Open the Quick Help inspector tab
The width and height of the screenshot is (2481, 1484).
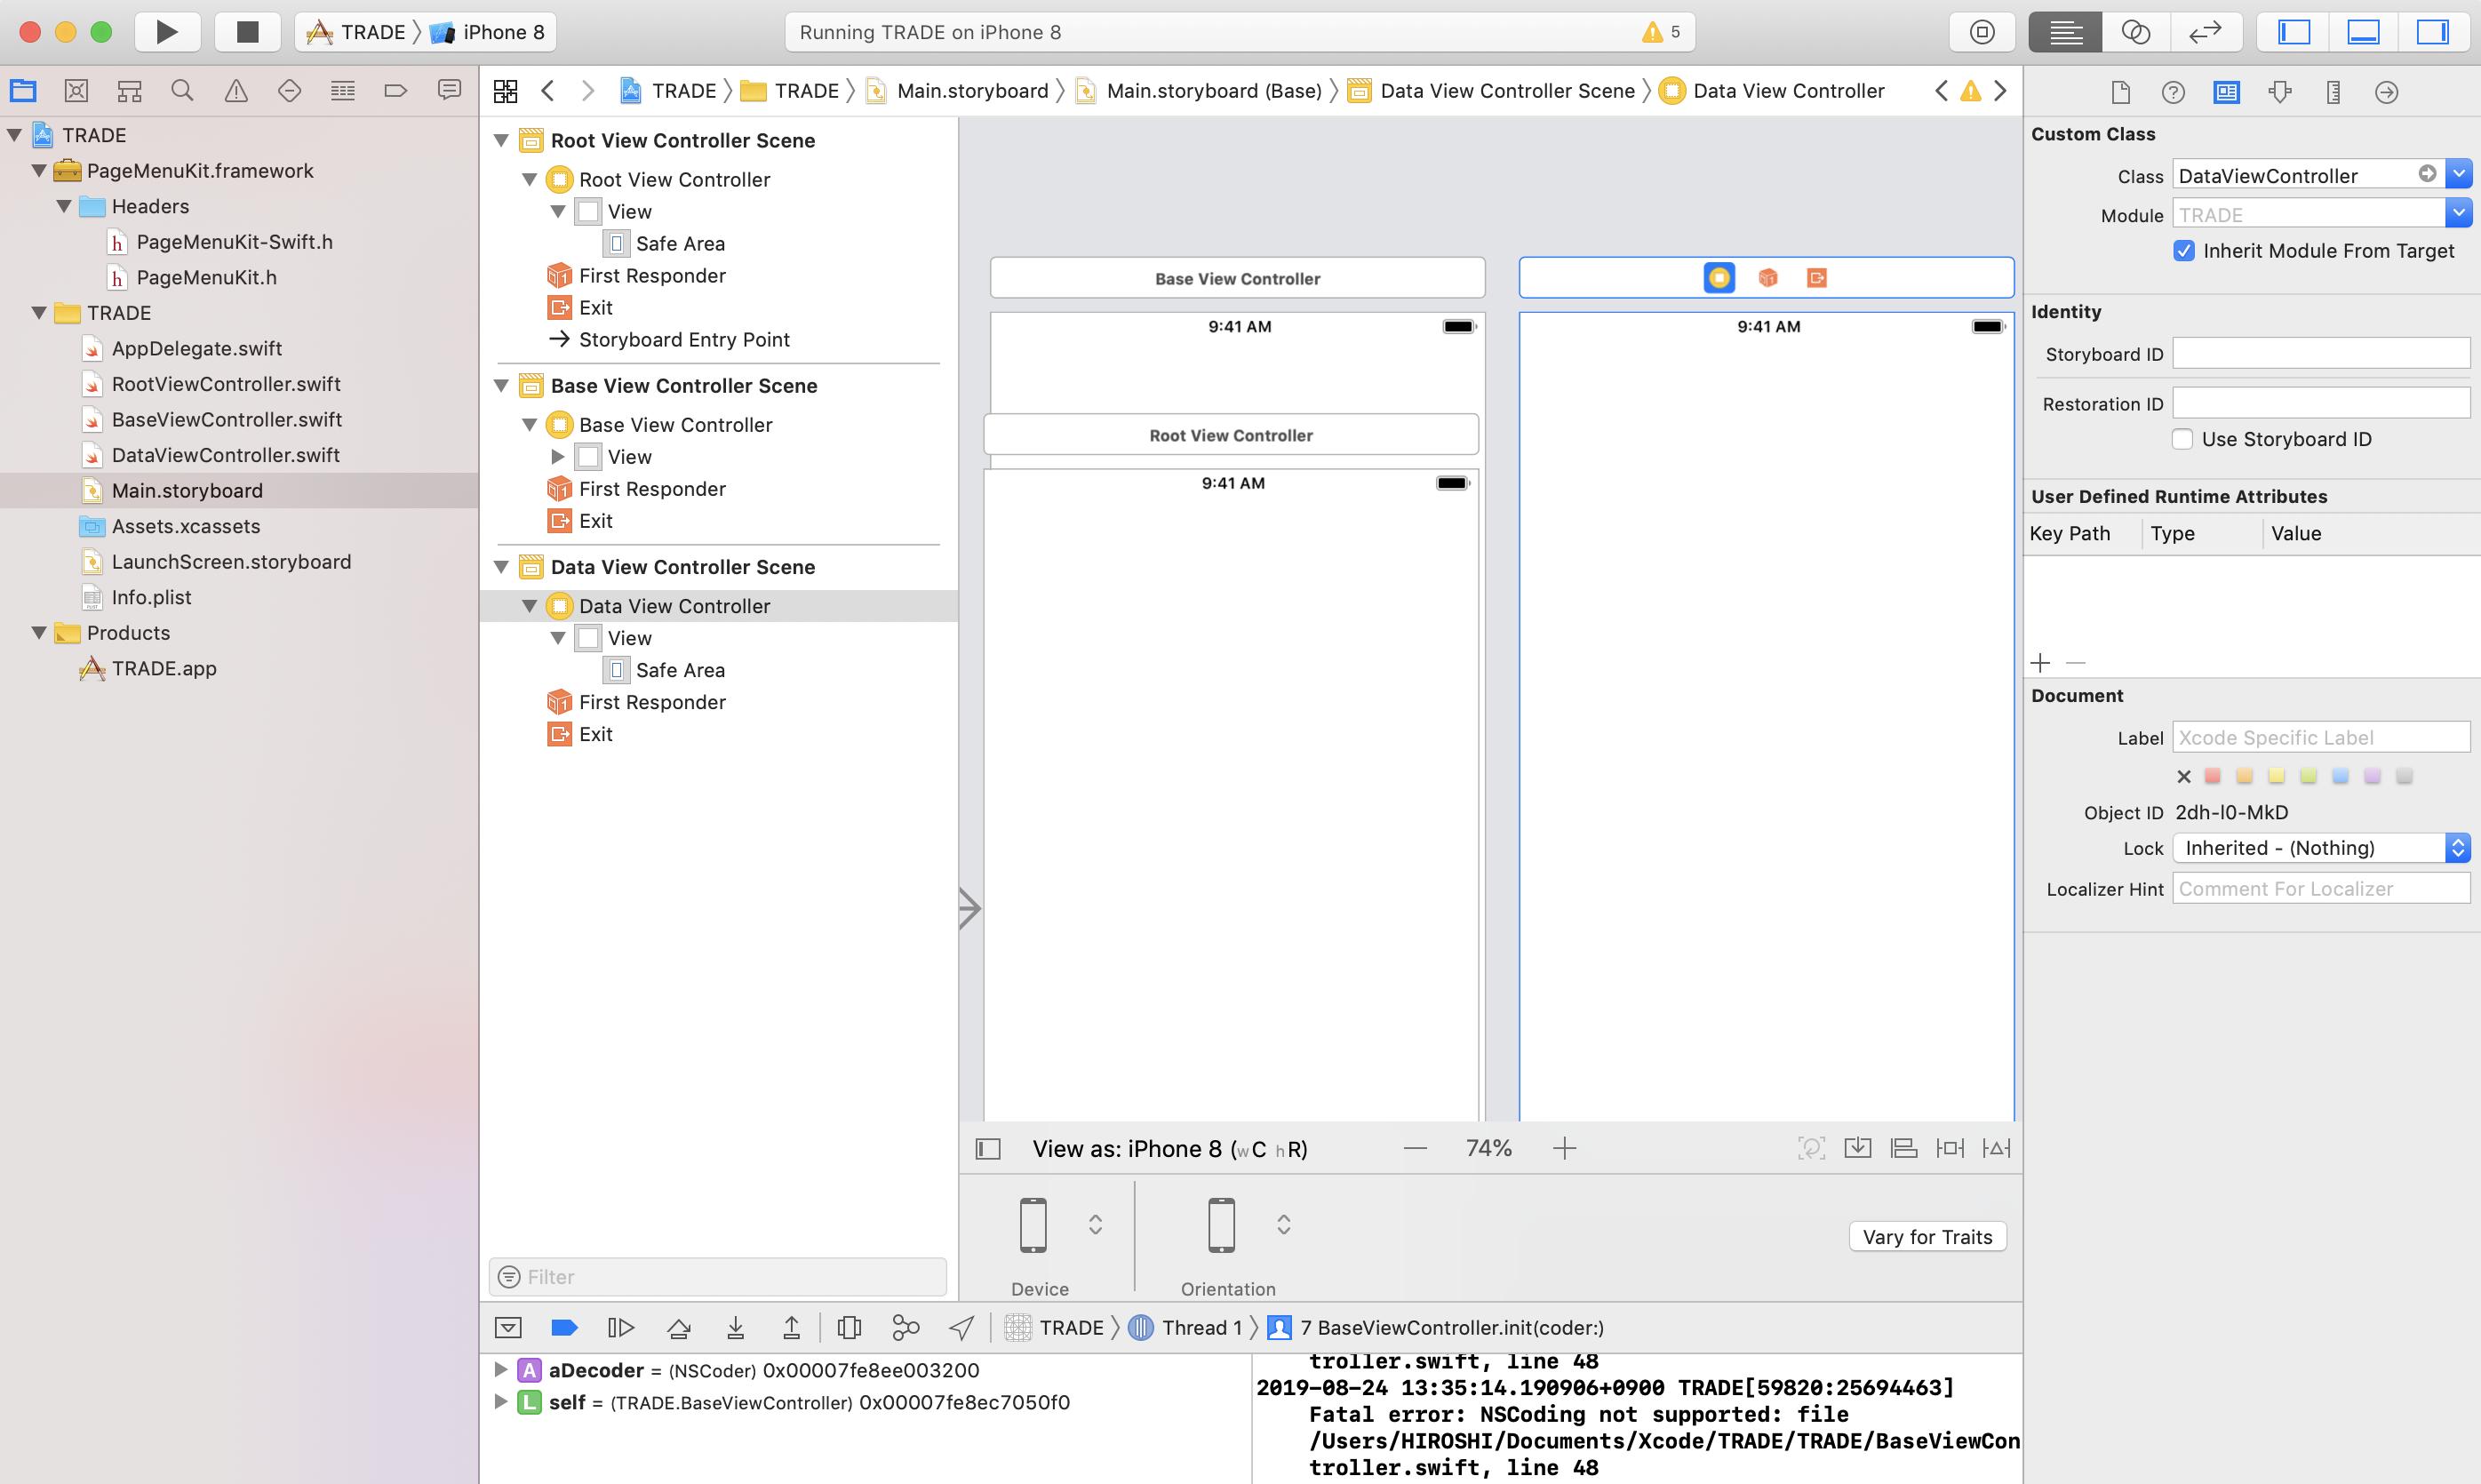pos(2173,92)
